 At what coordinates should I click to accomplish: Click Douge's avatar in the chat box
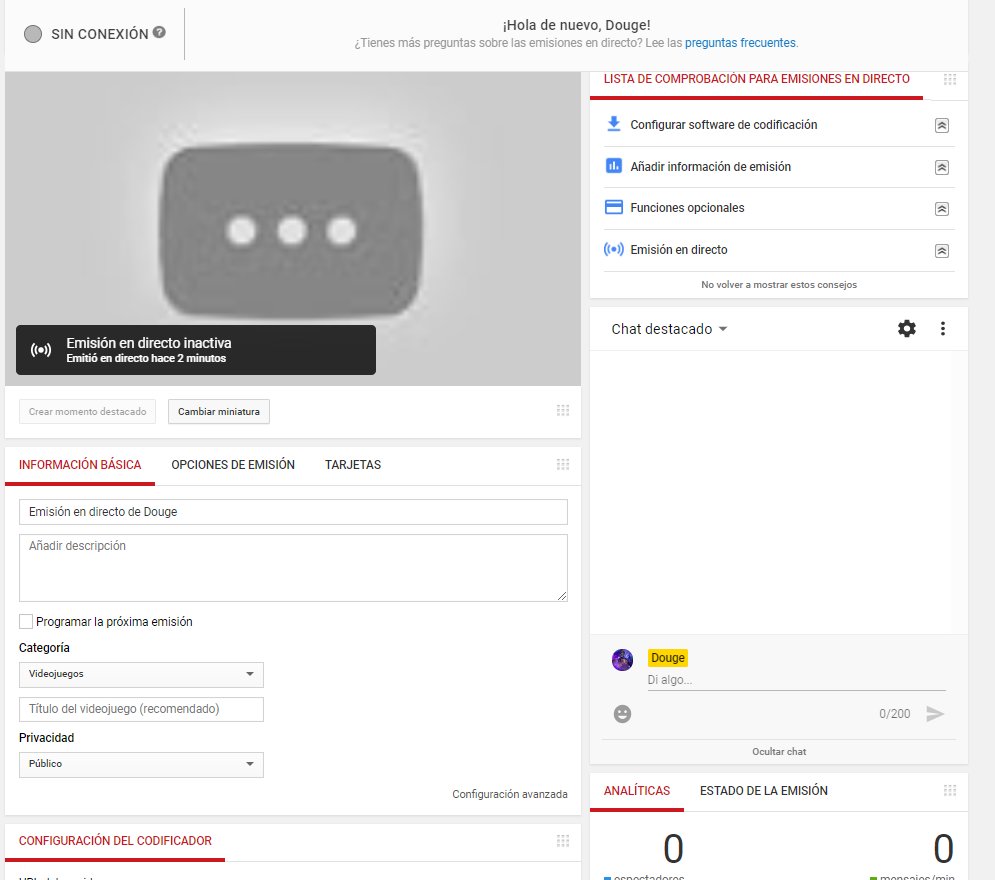[623, 660]
